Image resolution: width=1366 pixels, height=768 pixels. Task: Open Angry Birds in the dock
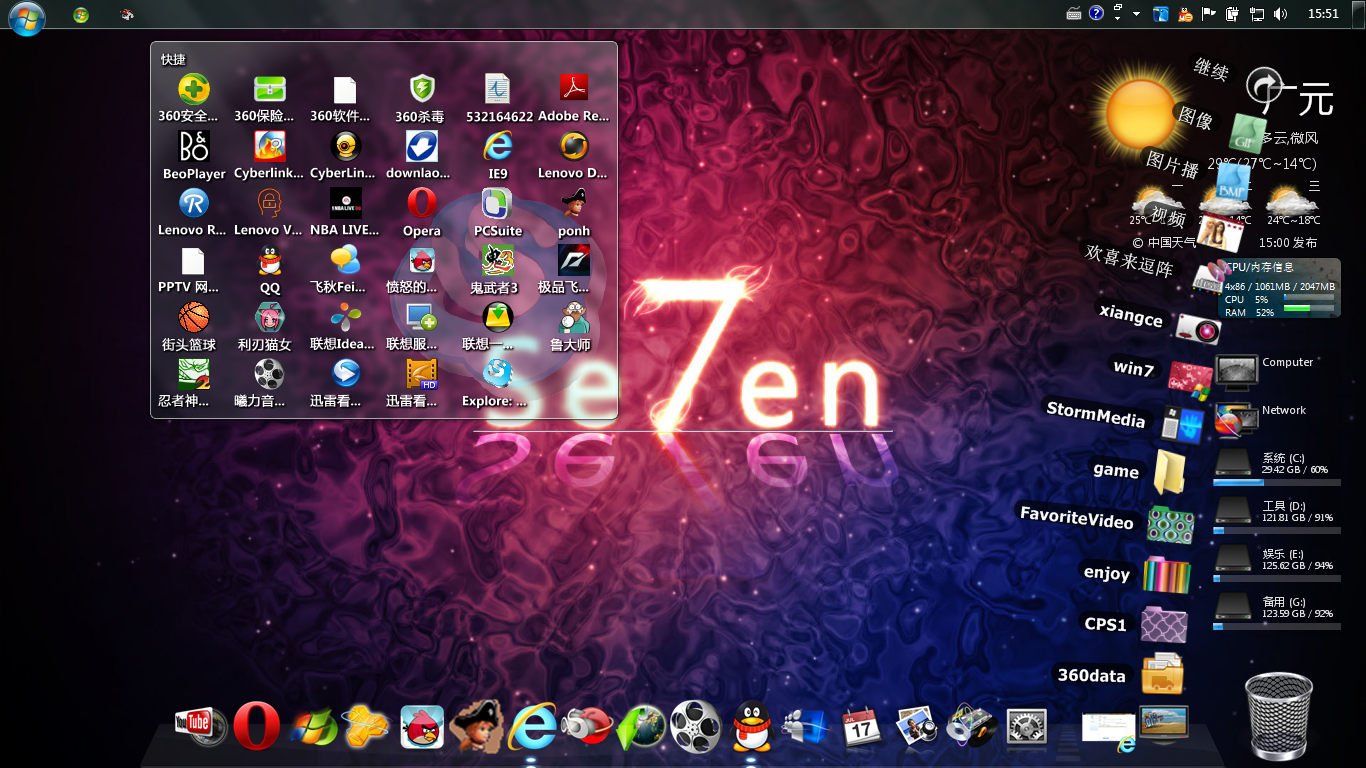422,727
